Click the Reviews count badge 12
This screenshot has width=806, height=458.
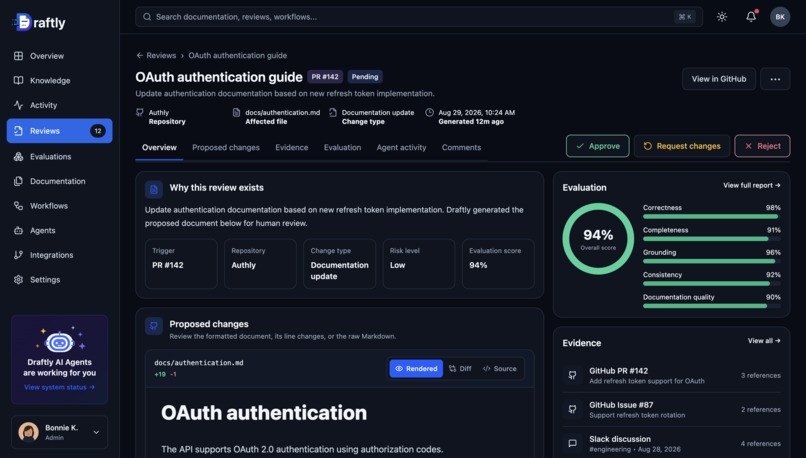pyautogui.click(x=98, y=131)
